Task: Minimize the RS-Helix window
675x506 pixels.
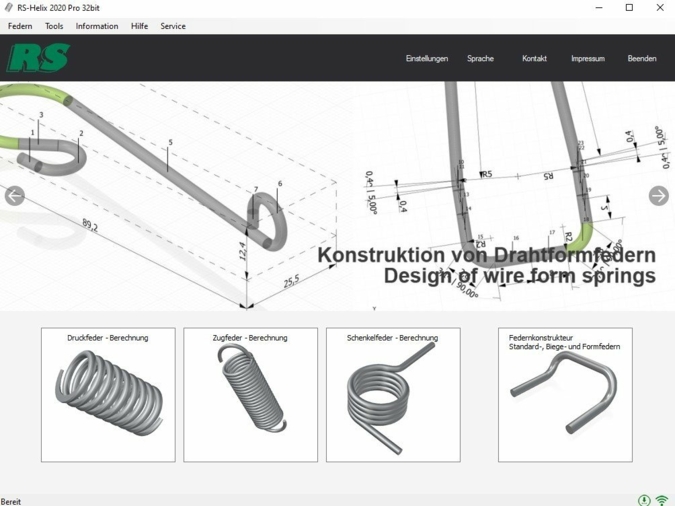Action: click(599, 8)
